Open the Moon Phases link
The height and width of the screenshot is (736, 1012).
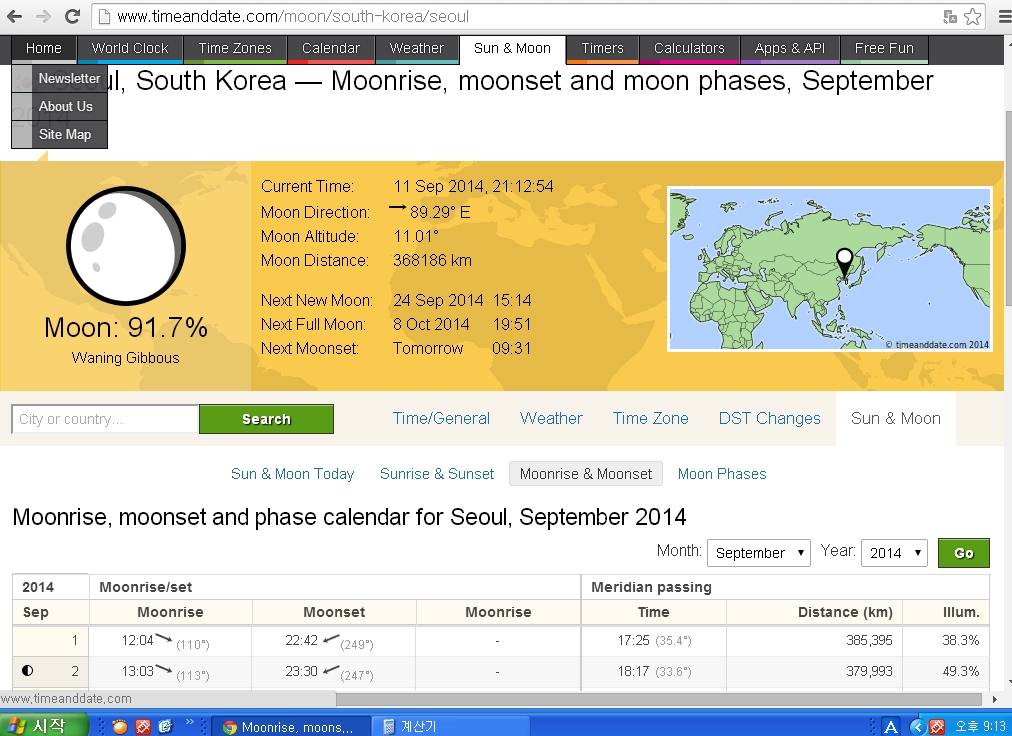722,474
